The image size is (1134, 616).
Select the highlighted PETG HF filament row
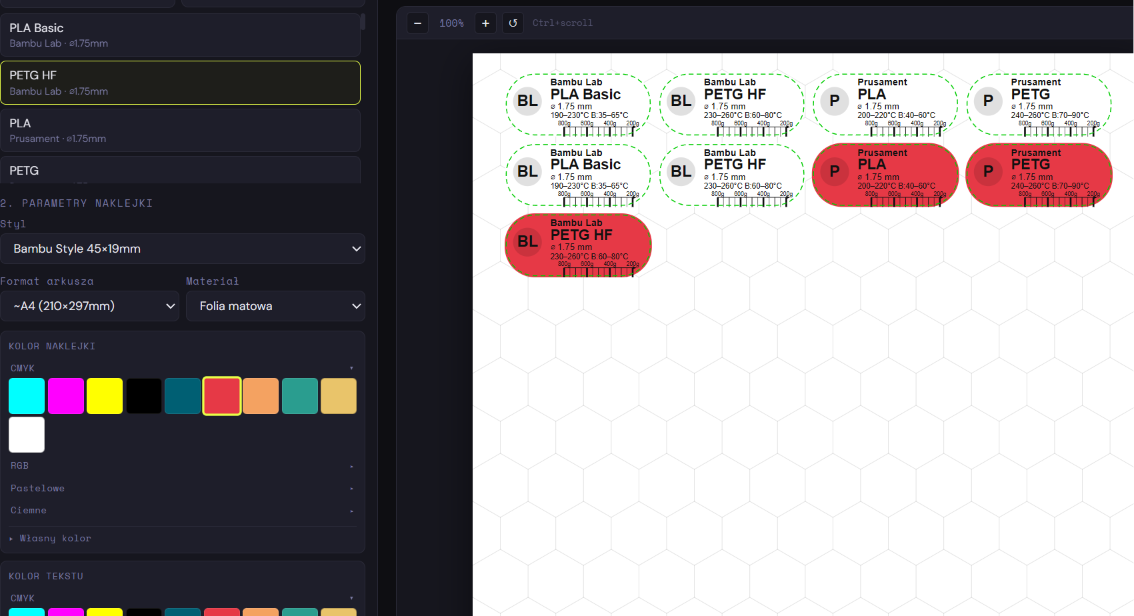point(180,82)
